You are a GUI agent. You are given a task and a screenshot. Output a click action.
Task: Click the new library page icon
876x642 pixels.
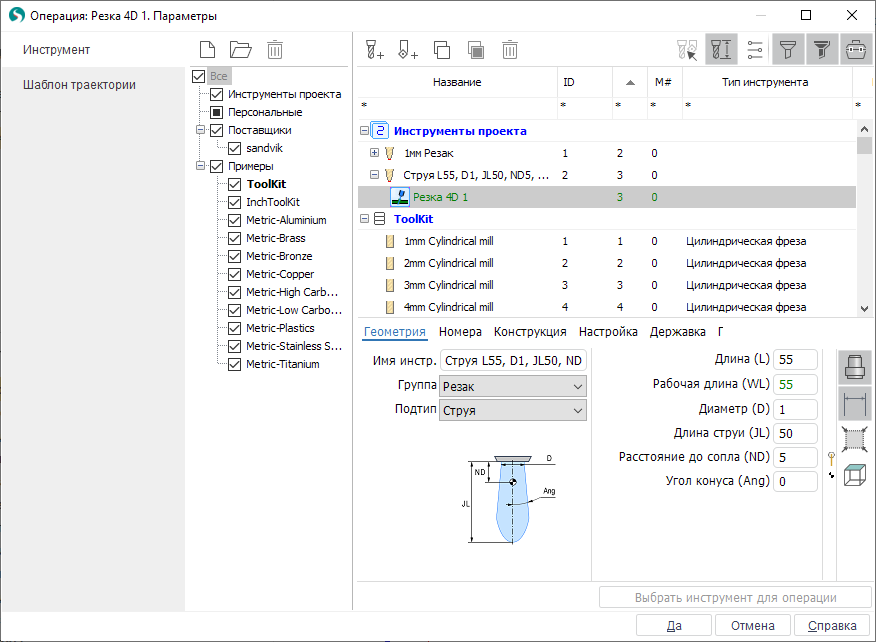pos(207,49)
